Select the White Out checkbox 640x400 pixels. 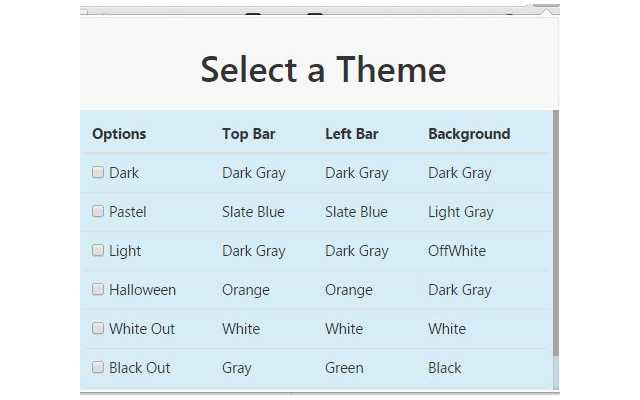click(x=98, y=329)
